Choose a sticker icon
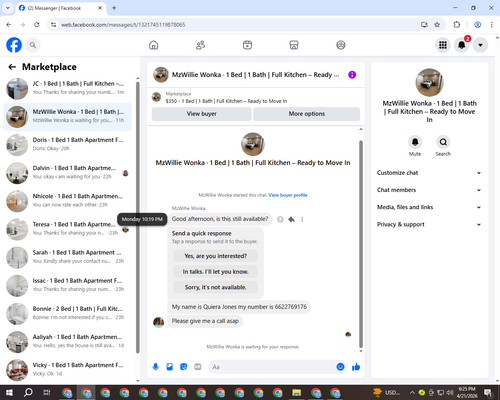 [184, 367]
